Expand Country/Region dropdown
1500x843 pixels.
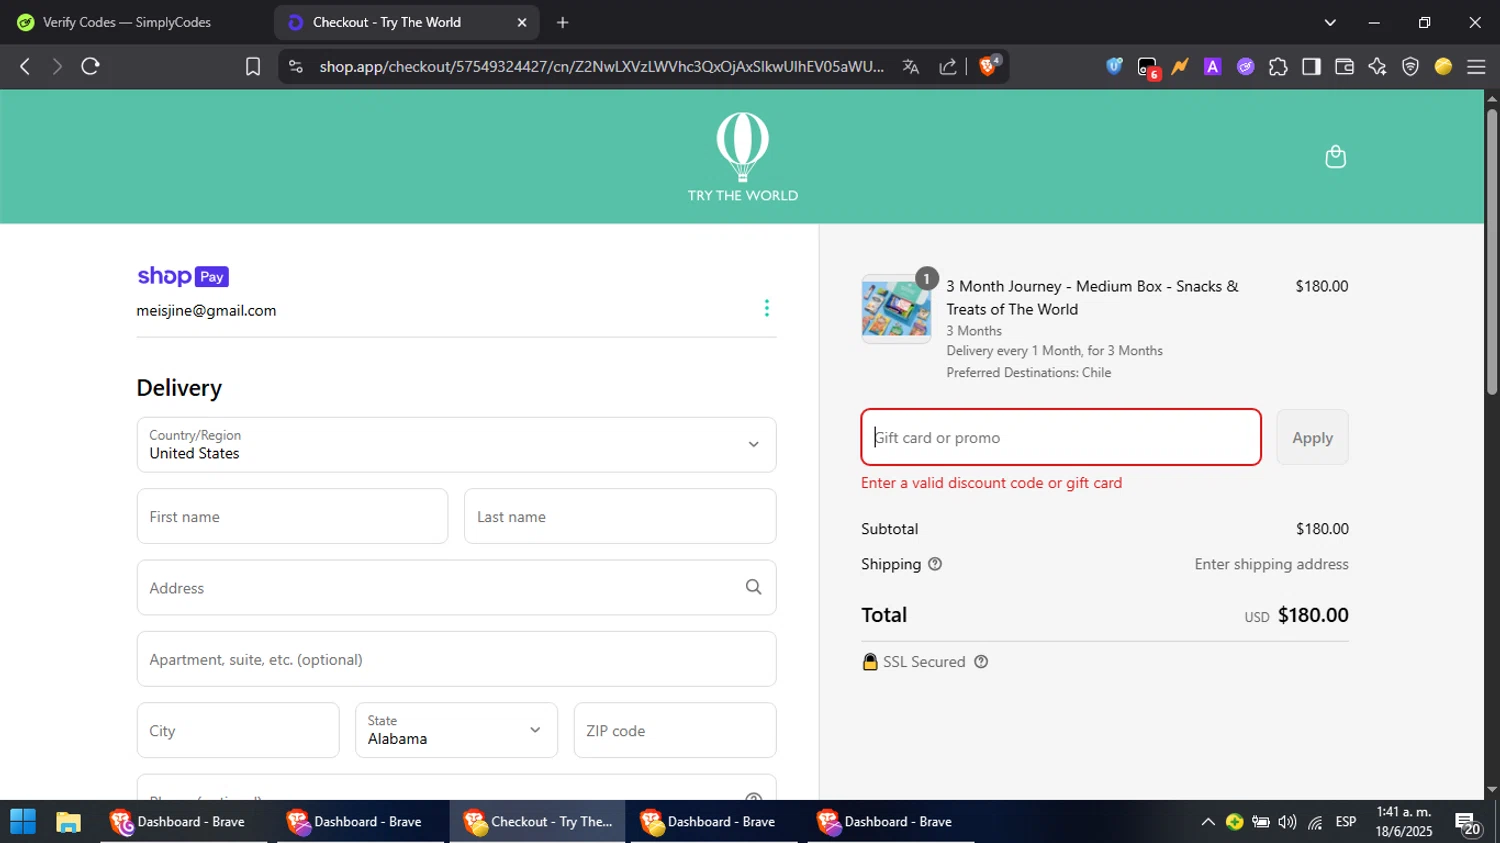(456, 445)
